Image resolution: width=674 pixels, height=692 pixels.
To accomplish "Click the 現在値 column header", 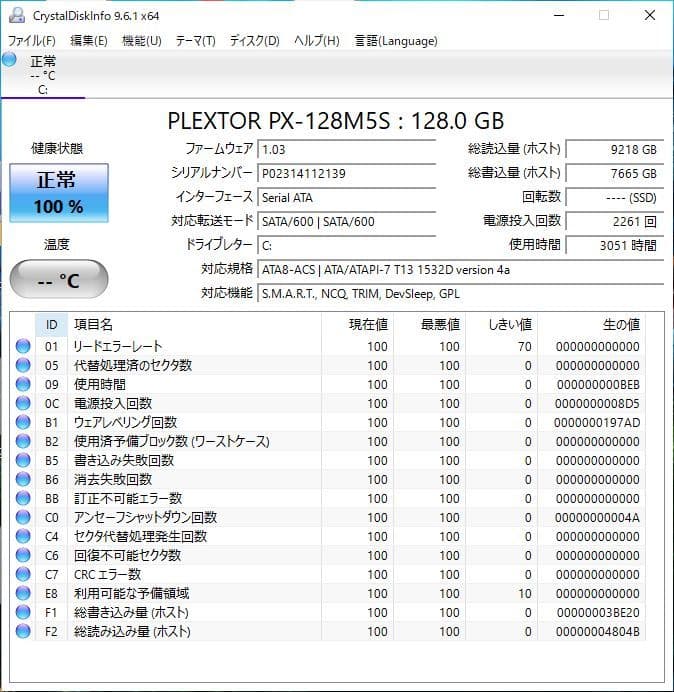I will [358, 325].
